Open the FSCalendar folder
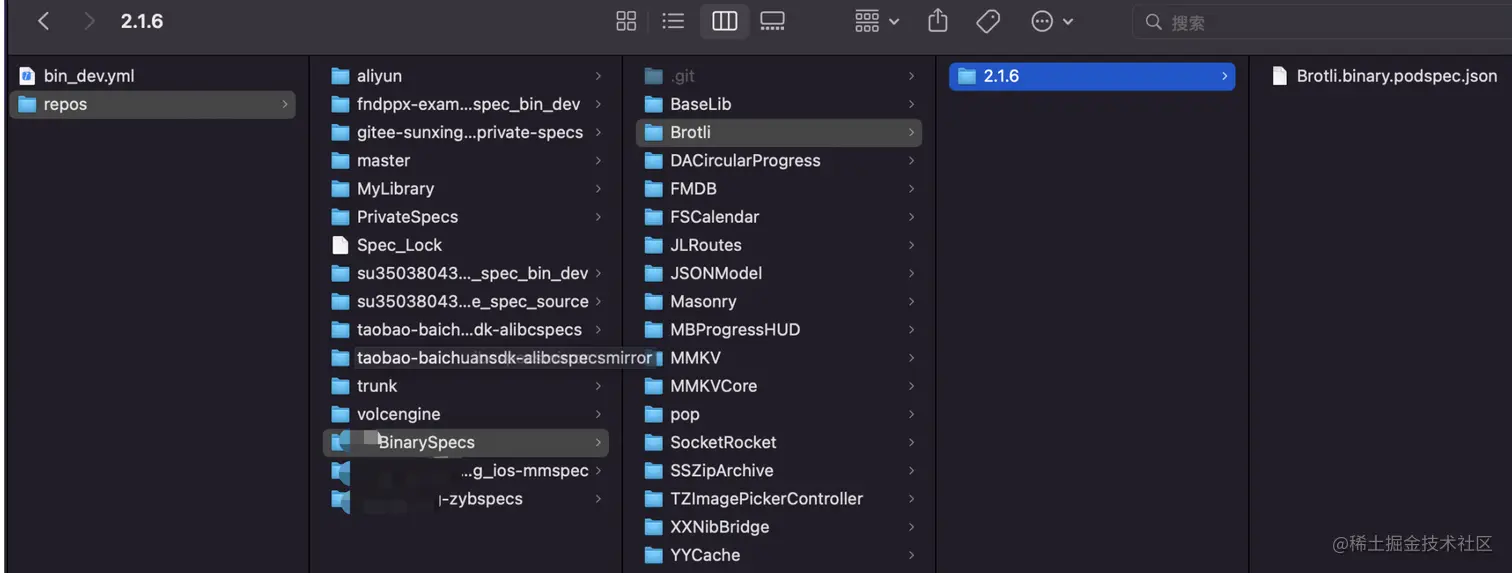Image resolution: width=1512 pixels, height=573 pixels. [779, 217]
